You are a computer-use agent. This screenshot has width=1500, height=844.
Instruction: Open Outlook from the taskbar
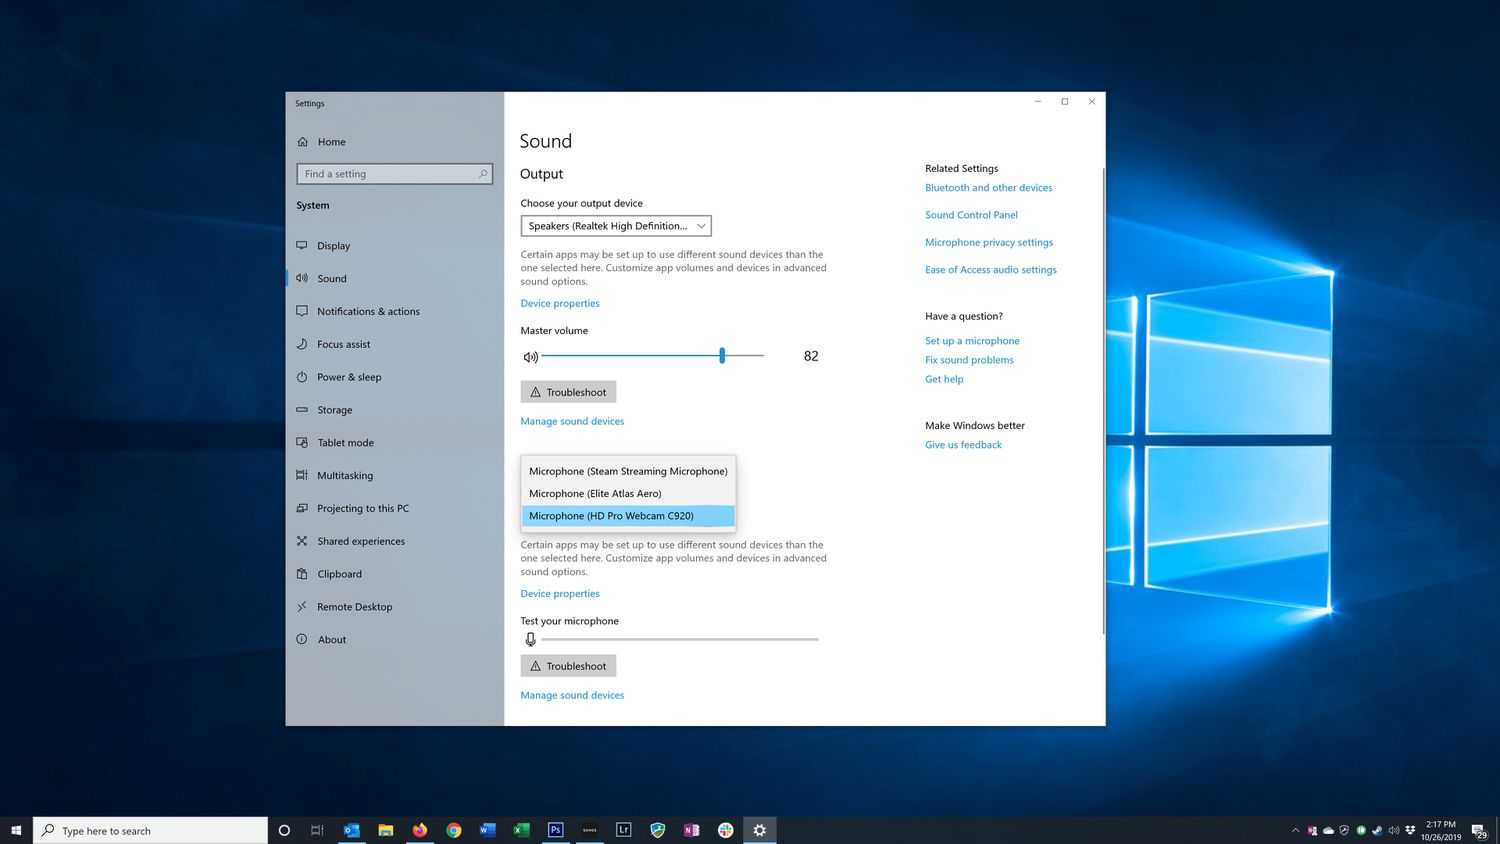[x=352, y=830]
